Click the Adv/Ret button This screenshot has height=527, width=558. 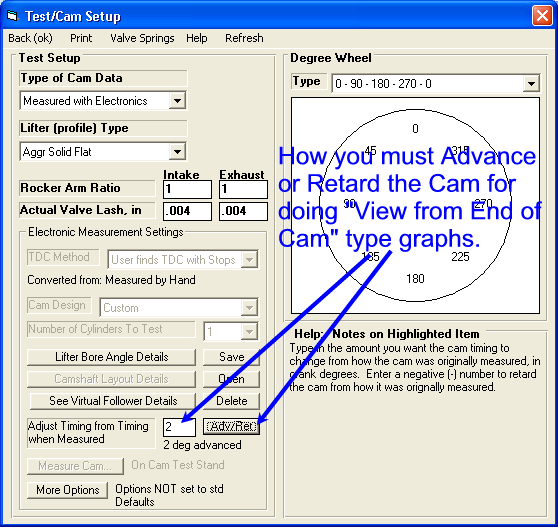[231, 426]
